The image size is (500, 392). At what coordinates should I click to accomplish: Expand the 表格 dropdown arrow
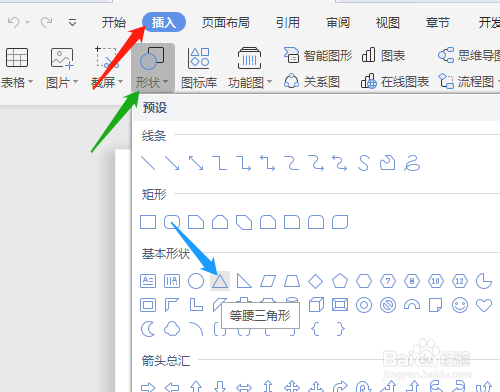pos(31,81)
